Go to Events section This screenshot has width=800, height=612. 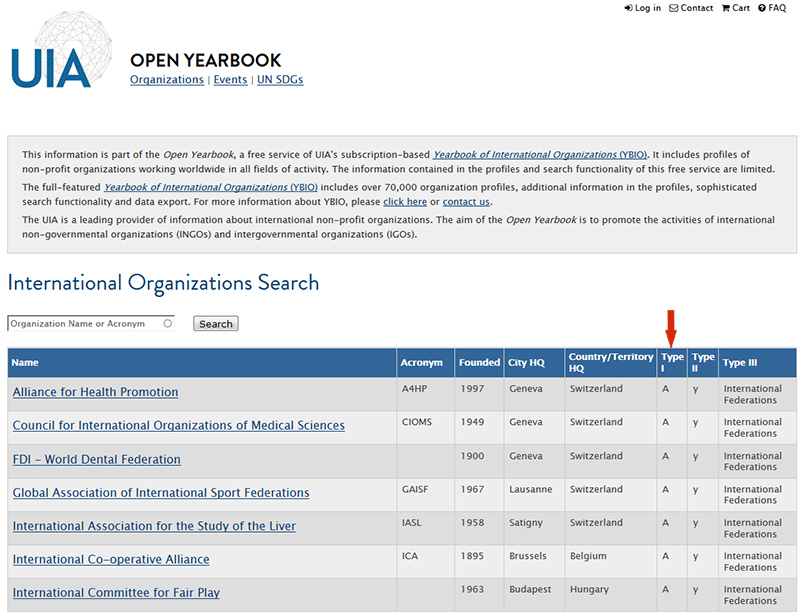click(x=230, y=80)
